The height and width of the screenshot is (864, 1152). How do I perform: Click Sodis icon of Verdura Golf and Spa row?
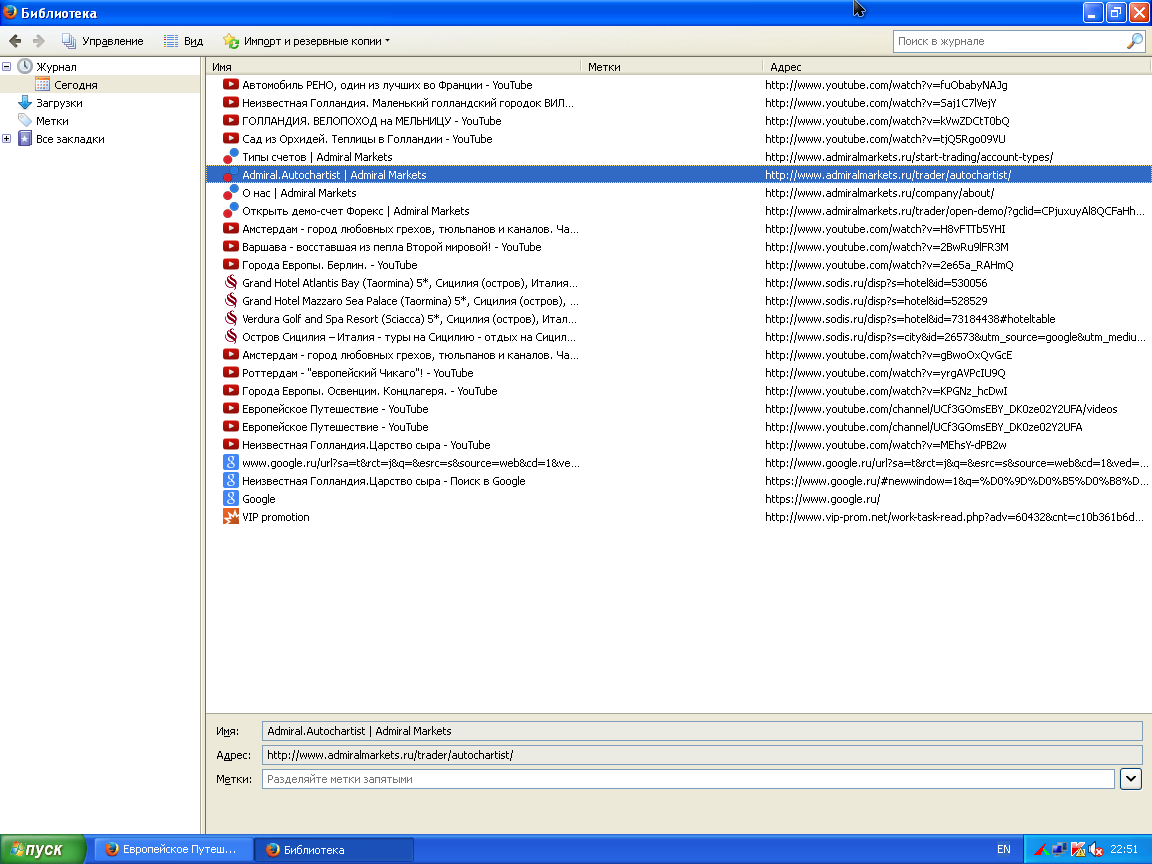point(231,319)
